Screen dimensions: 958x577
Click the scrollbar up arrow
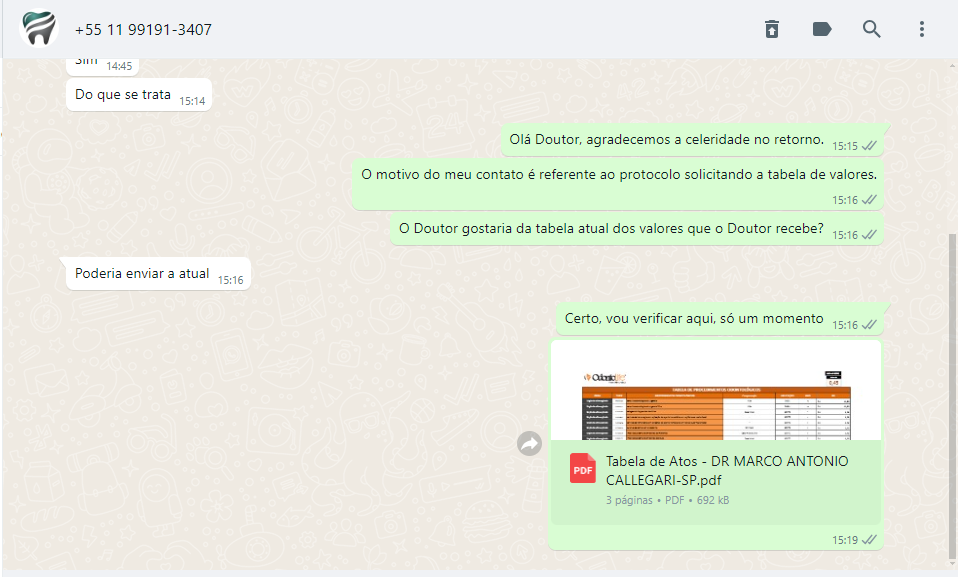[x=953, y=64]
